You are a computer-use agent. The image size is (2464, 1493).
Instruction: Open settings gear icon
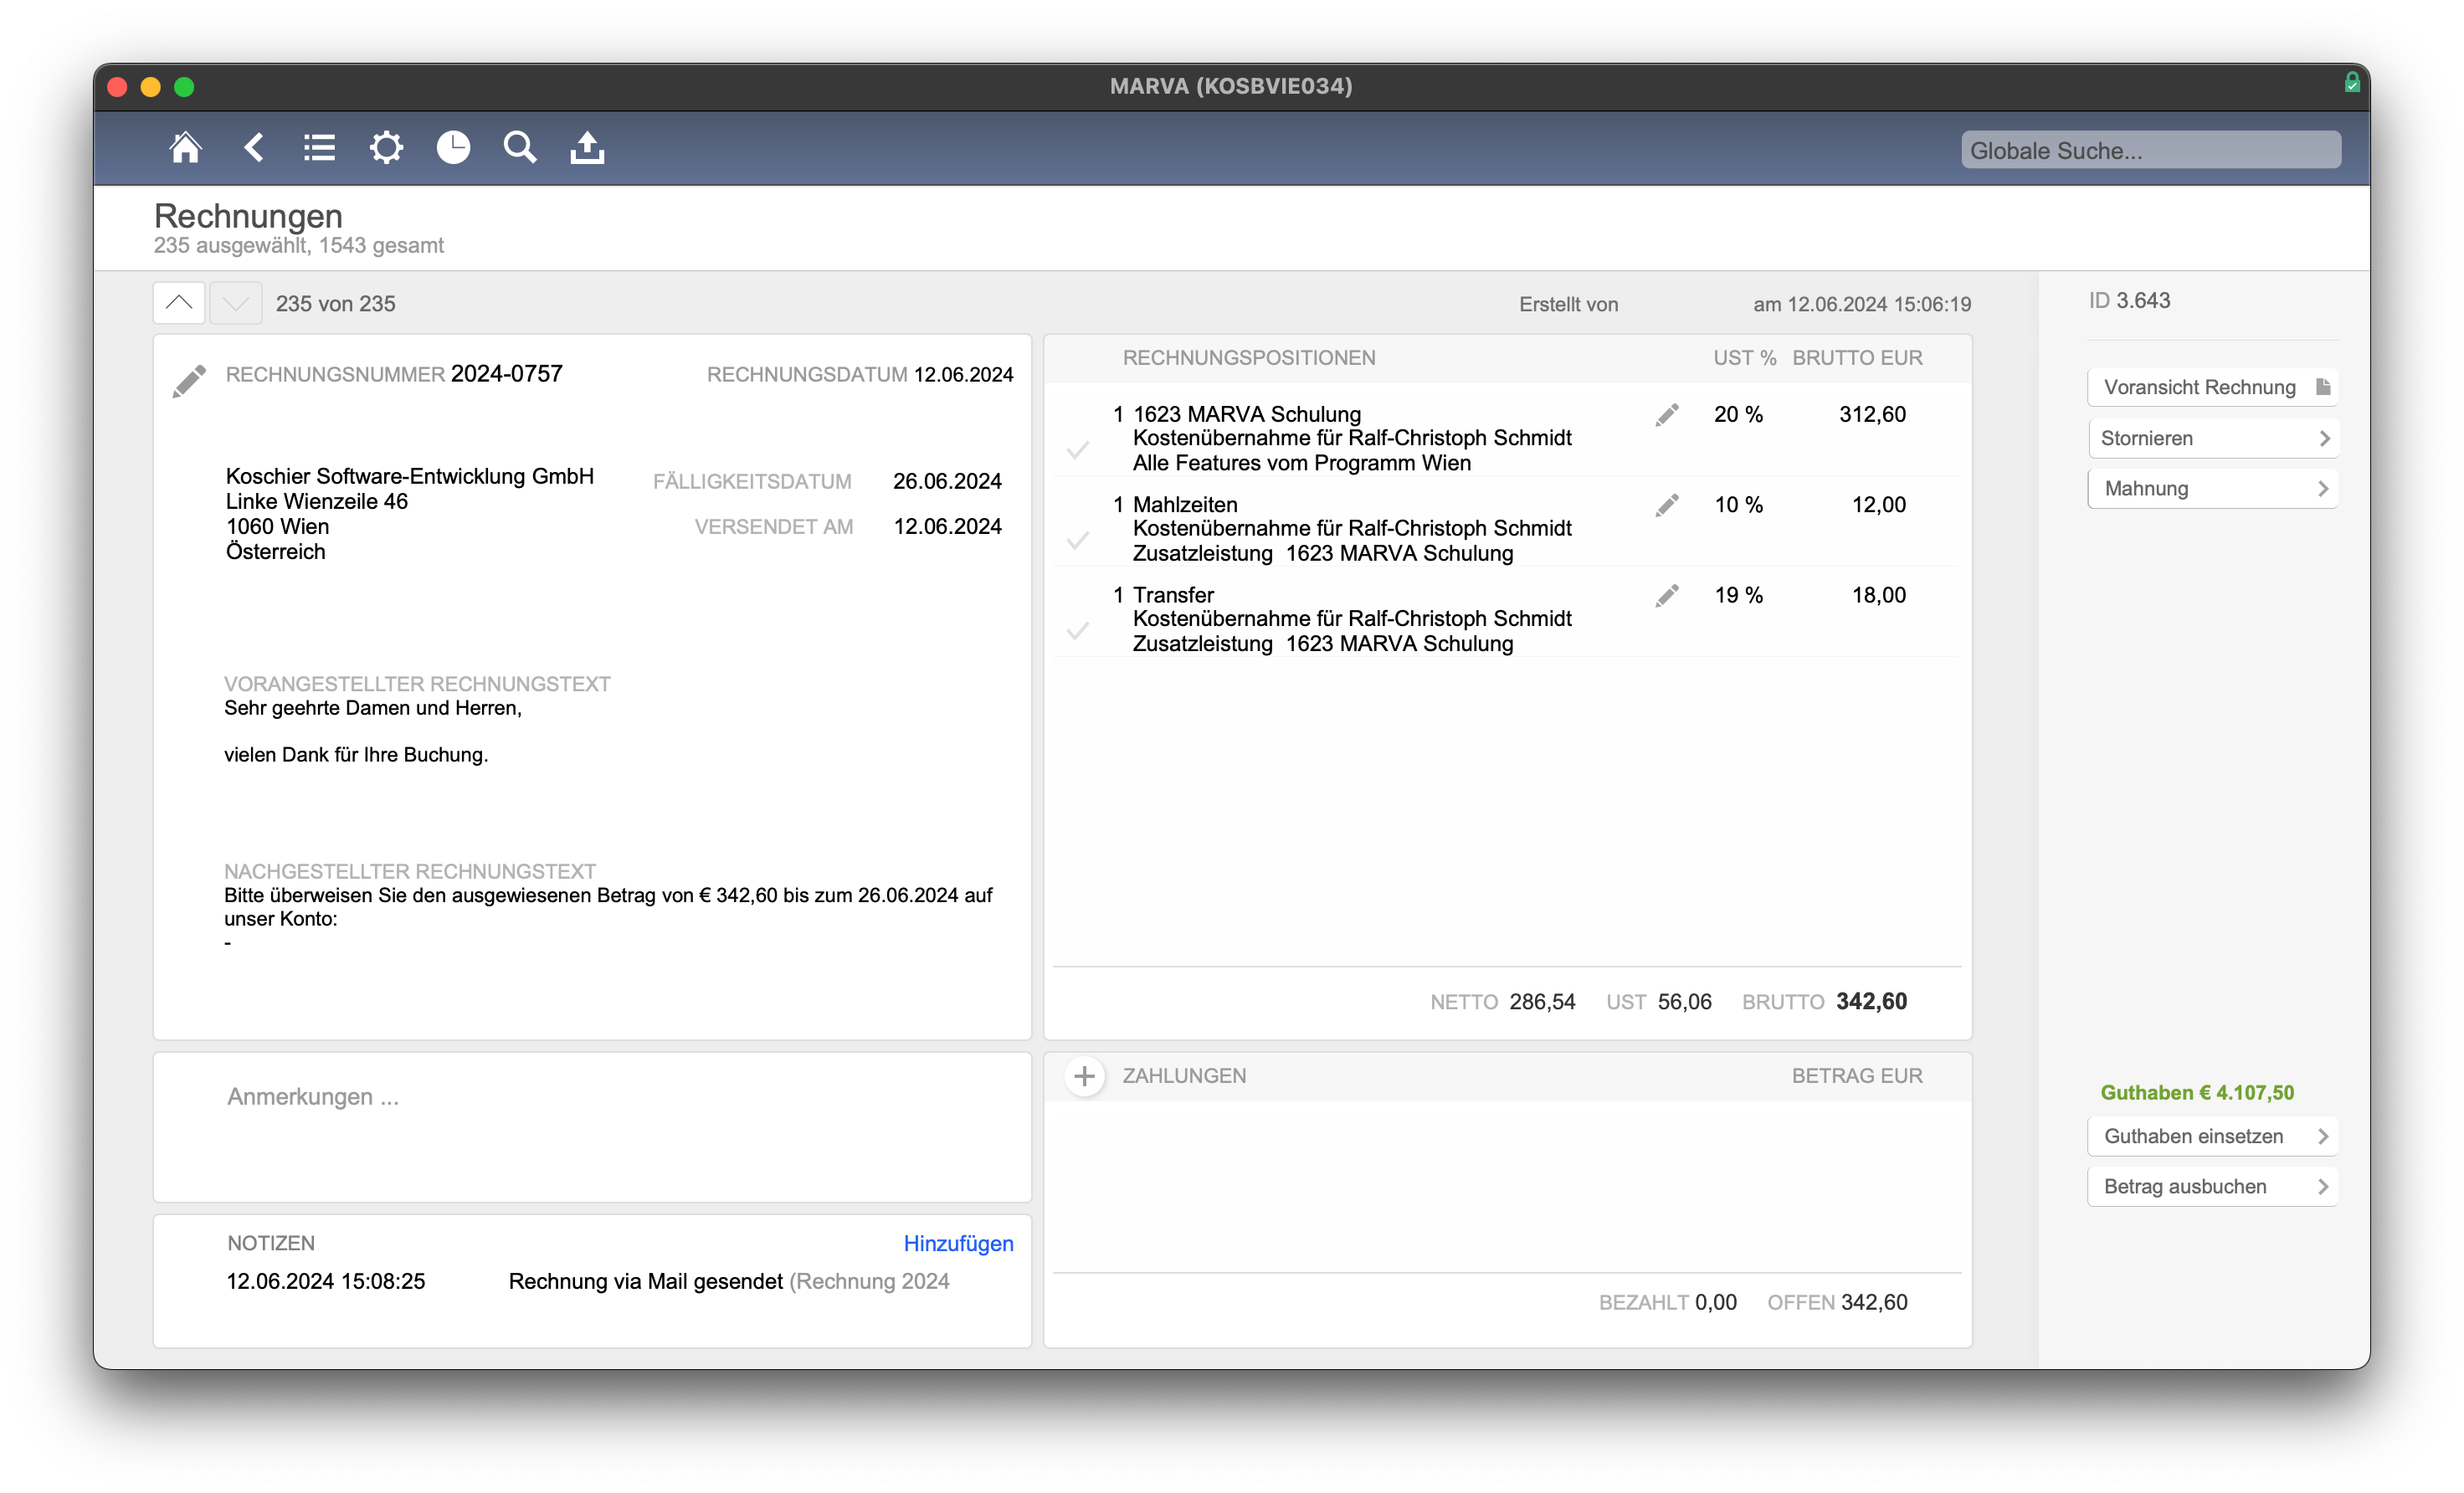pyautogui.click(x=386, y=148)
